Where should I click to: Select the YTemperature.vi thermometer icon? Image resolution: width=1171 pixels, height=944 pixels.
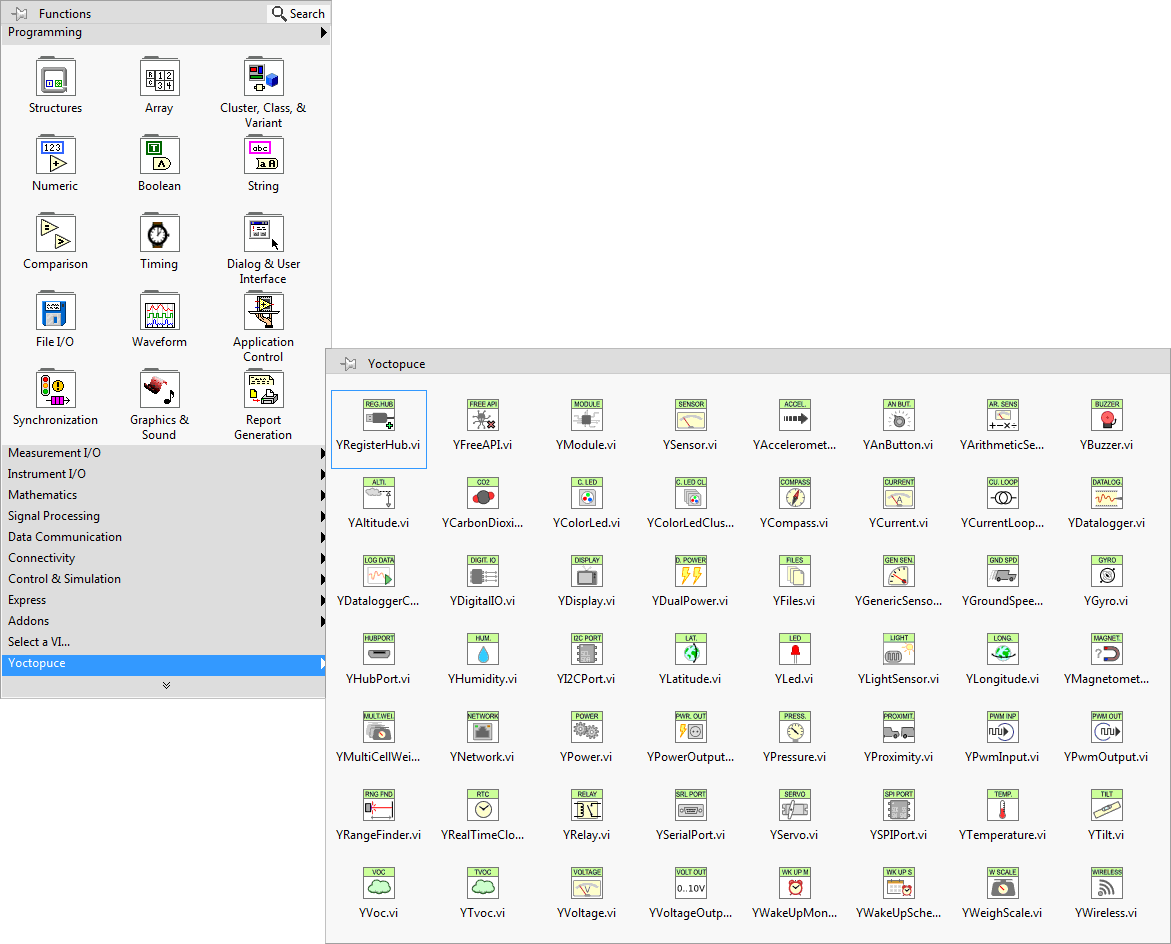[x=1002, y=805]
